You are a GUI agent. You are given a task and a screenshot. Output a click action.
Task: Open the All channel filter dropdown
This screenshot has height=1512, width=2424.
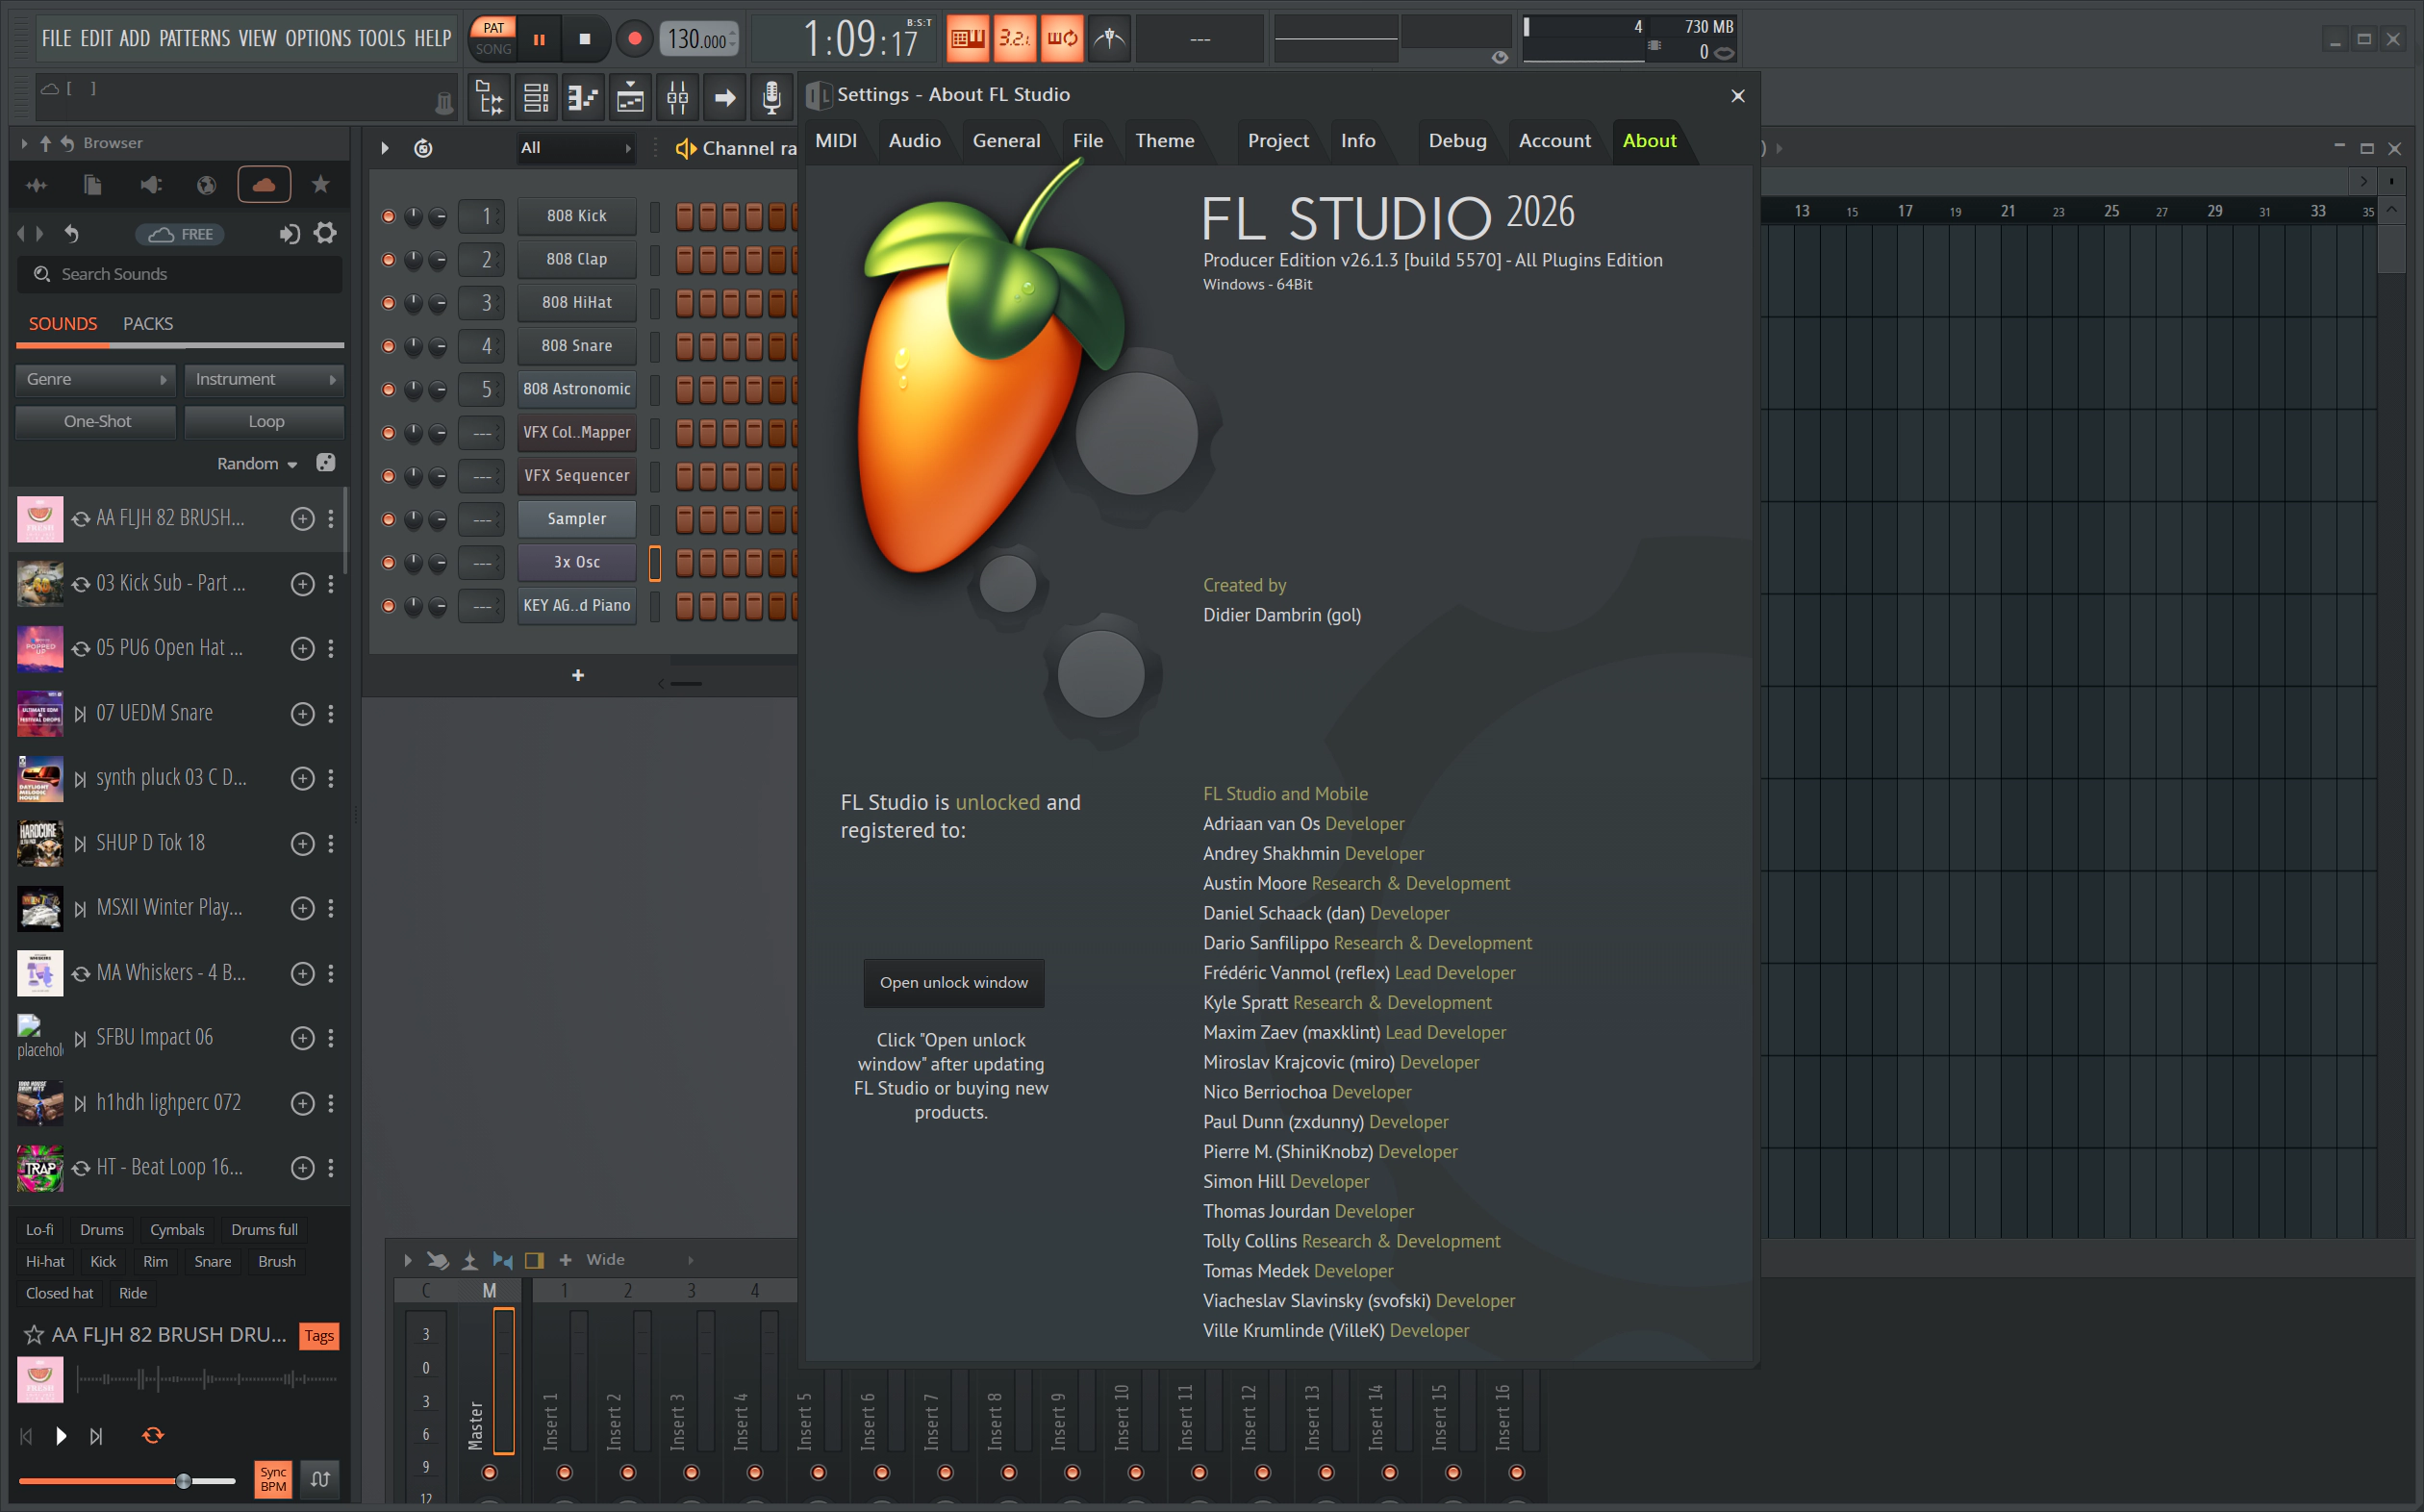(x=575, y=148)
